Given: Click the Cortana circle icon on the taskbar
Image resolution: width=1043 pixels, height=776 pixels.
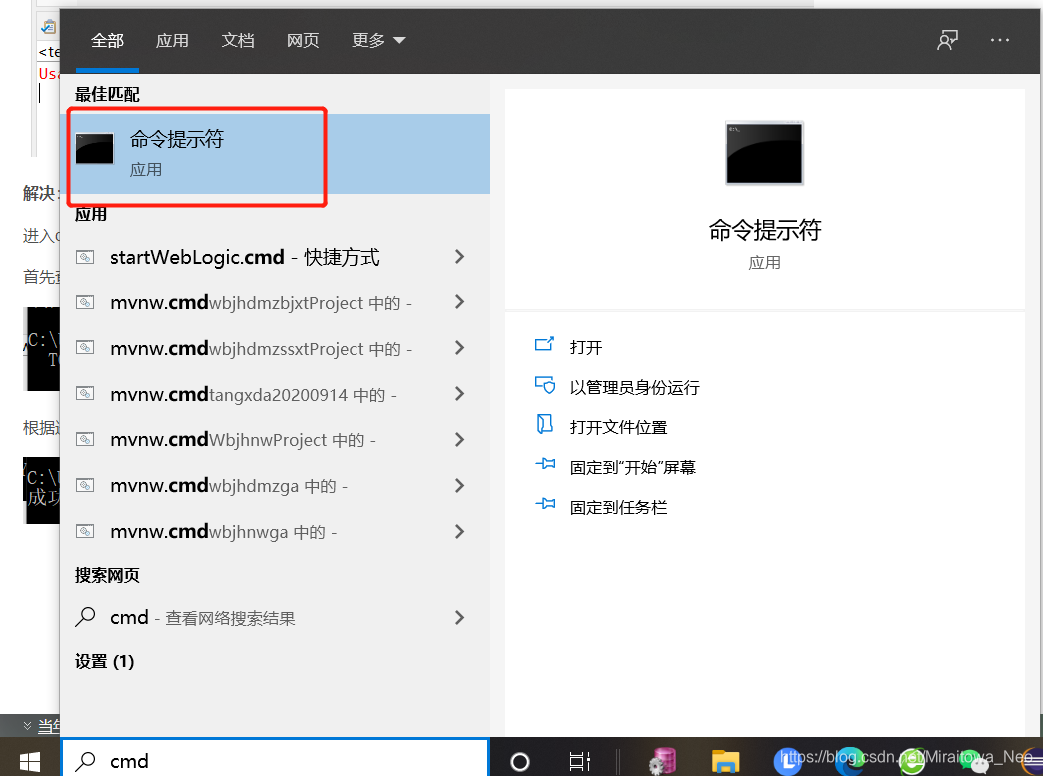Looking at the screenshot, I should click(x=520, y=761).
